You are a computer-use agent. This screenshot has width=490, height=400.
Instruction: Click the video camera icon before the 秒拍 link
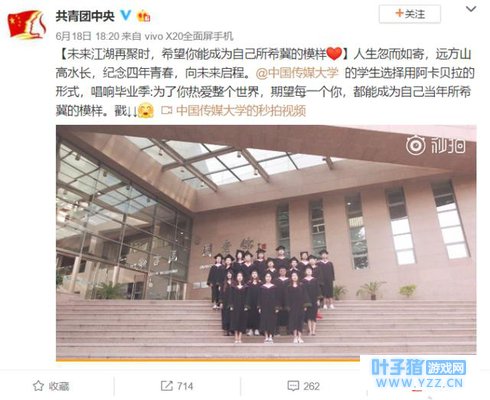[x=167, y=110]
